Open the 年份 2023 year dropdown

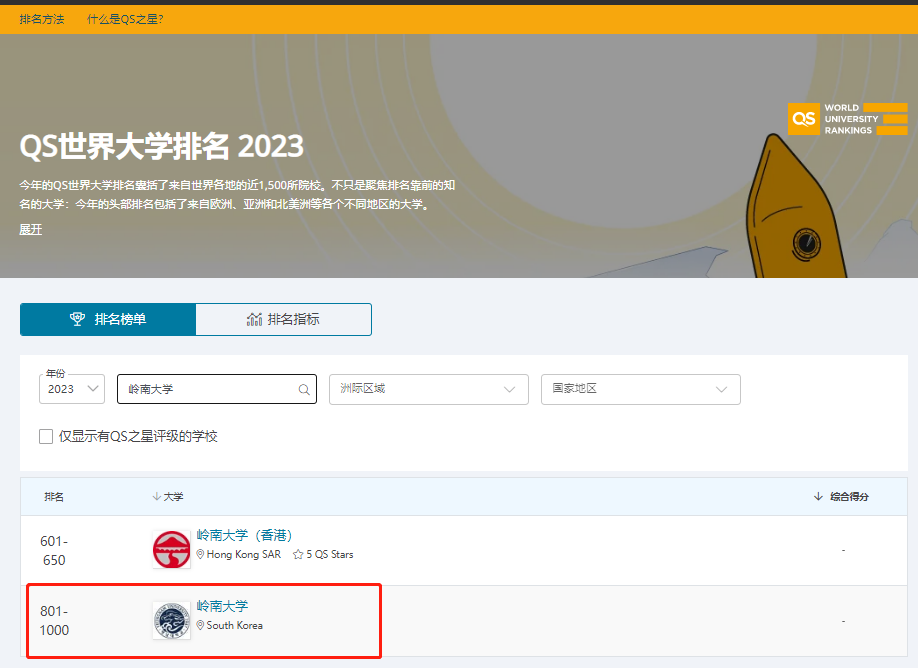click(x=72, y=389)
